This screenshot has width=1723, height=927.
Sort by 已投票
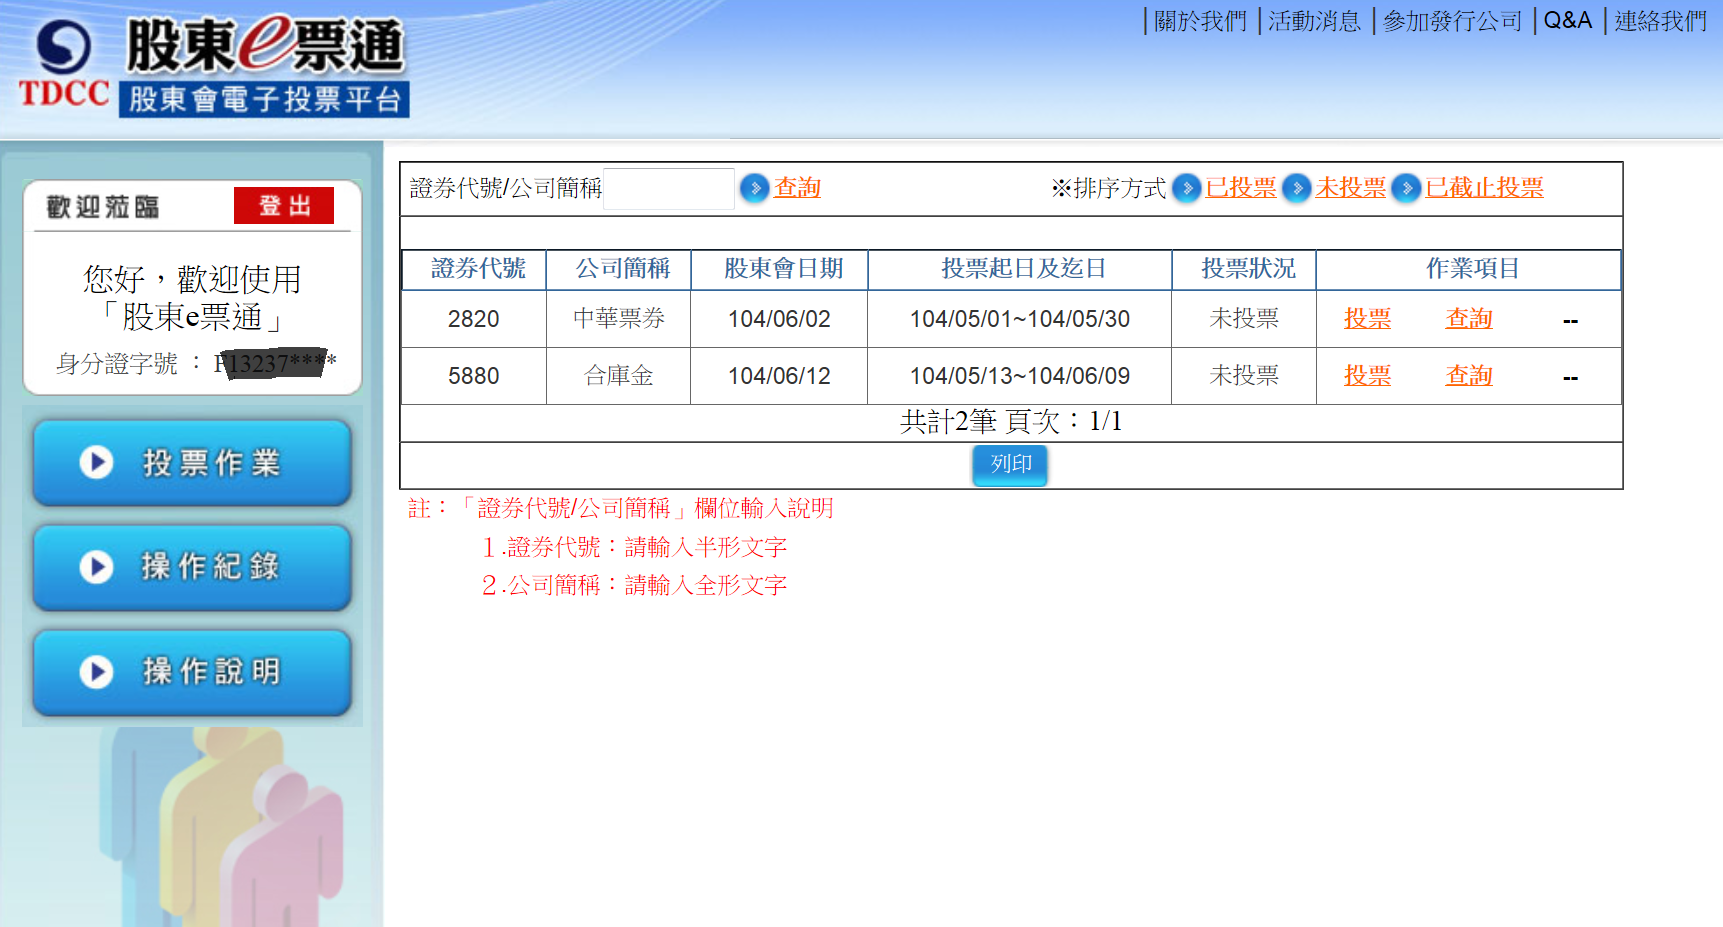tap(1241, 188)
